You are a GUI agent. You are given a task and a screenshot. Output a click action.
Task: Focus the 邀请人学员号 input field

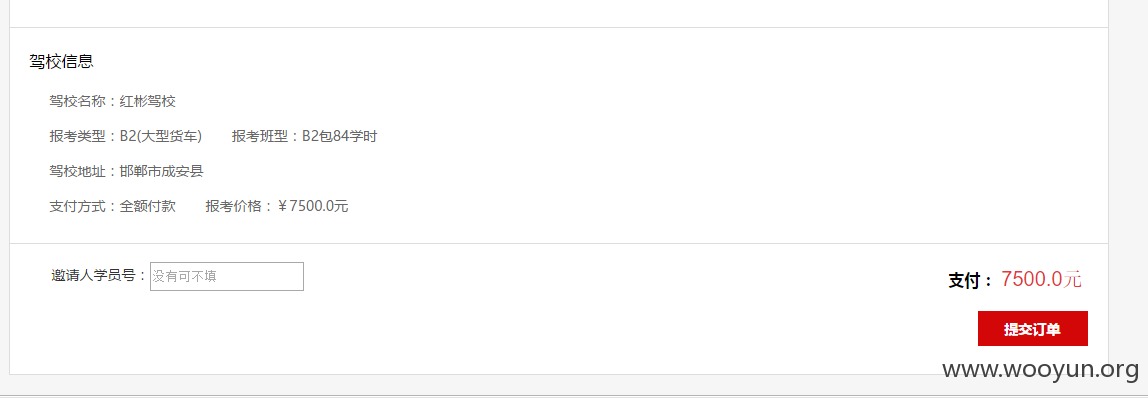(x=227, y=277)
